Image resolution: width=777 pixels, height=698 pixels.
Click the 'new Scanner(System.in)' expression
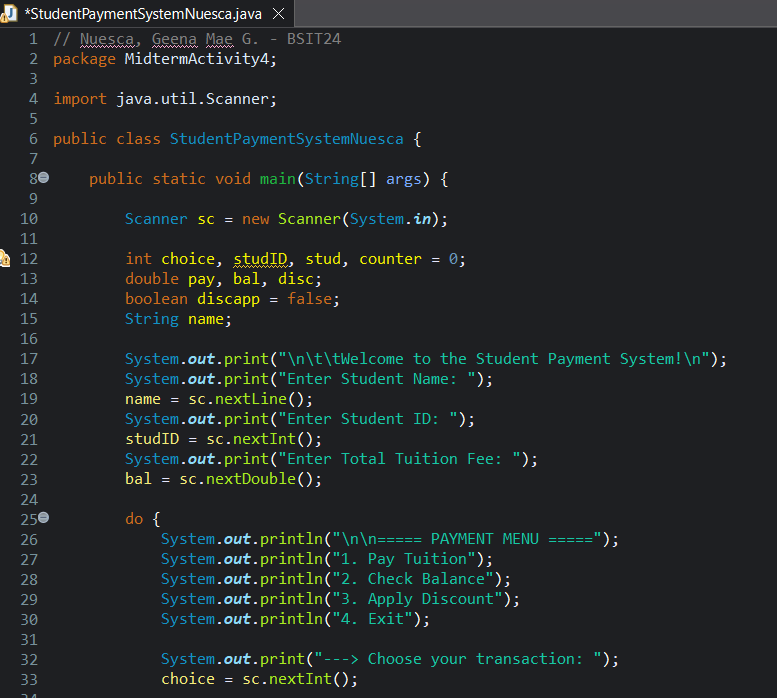pos(339,219)
